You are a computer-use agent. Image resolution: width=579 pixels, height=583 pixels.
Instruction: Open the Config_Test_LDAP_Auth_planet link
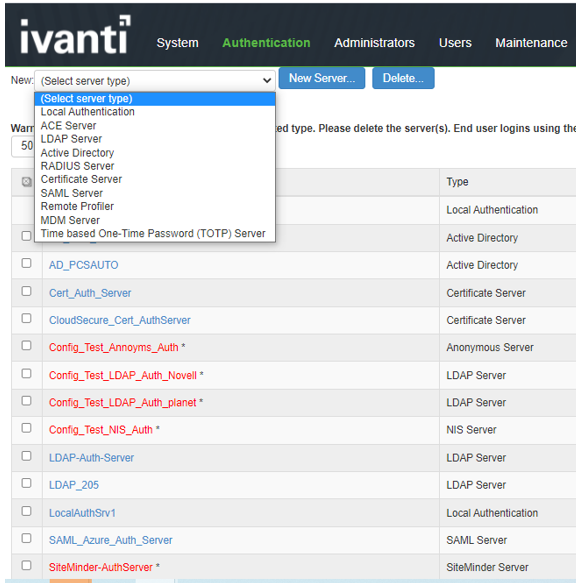pyautogui.click(x=122, y=402)
